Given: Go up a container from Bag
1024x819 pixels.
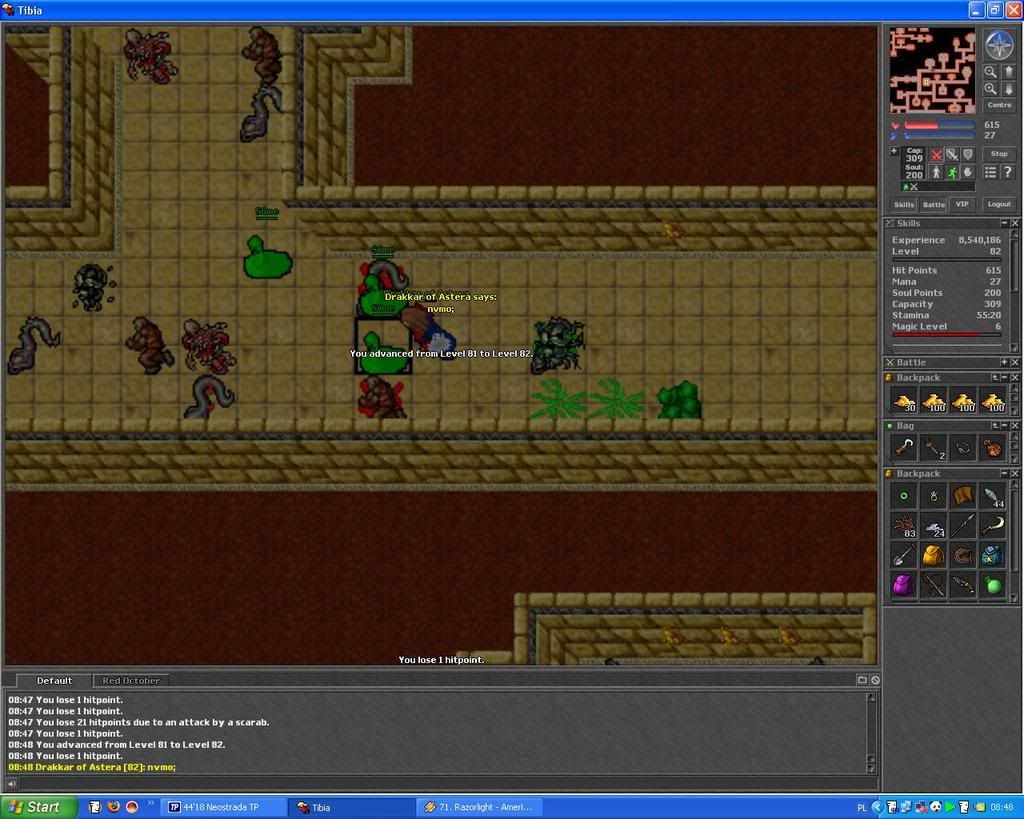Looking at the screenshot, I should (x=995, y=425).
